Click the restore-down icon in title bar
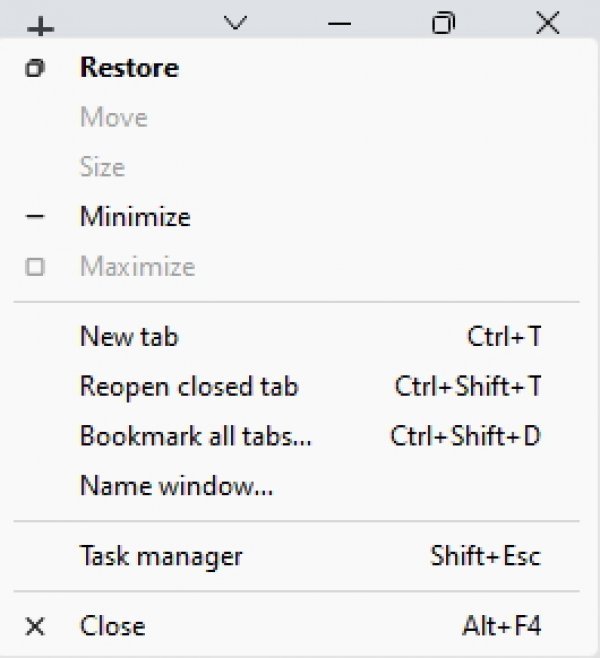This screenshot has width=600, height=658. click(x=443, y=23)
